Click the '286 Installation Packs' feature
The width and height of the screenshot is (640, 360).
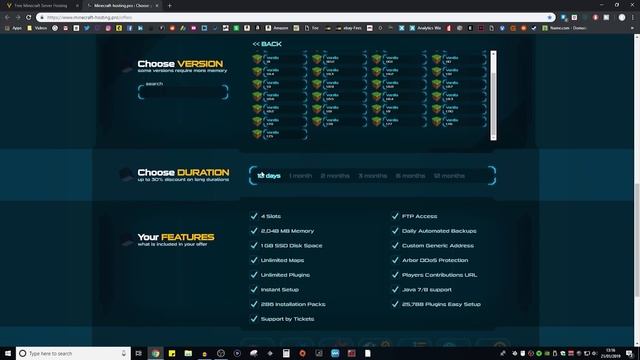pos(293,304)
